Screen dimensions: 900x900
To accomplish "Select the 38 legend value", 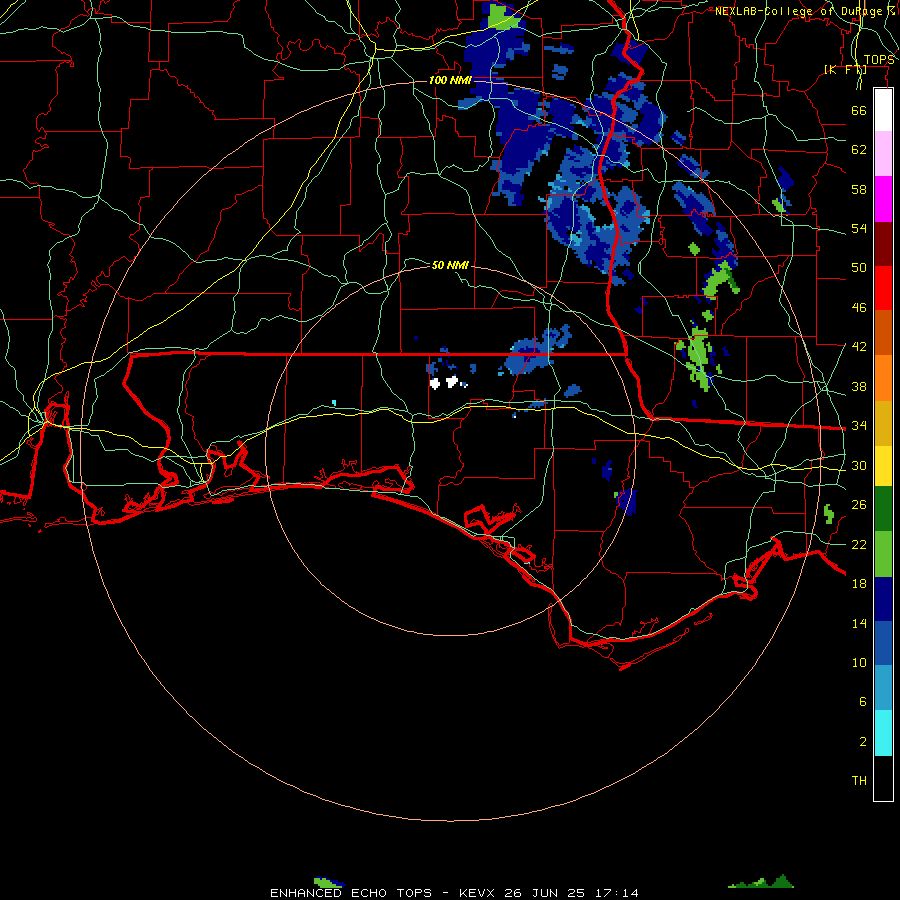I will [x=859, y=386].
